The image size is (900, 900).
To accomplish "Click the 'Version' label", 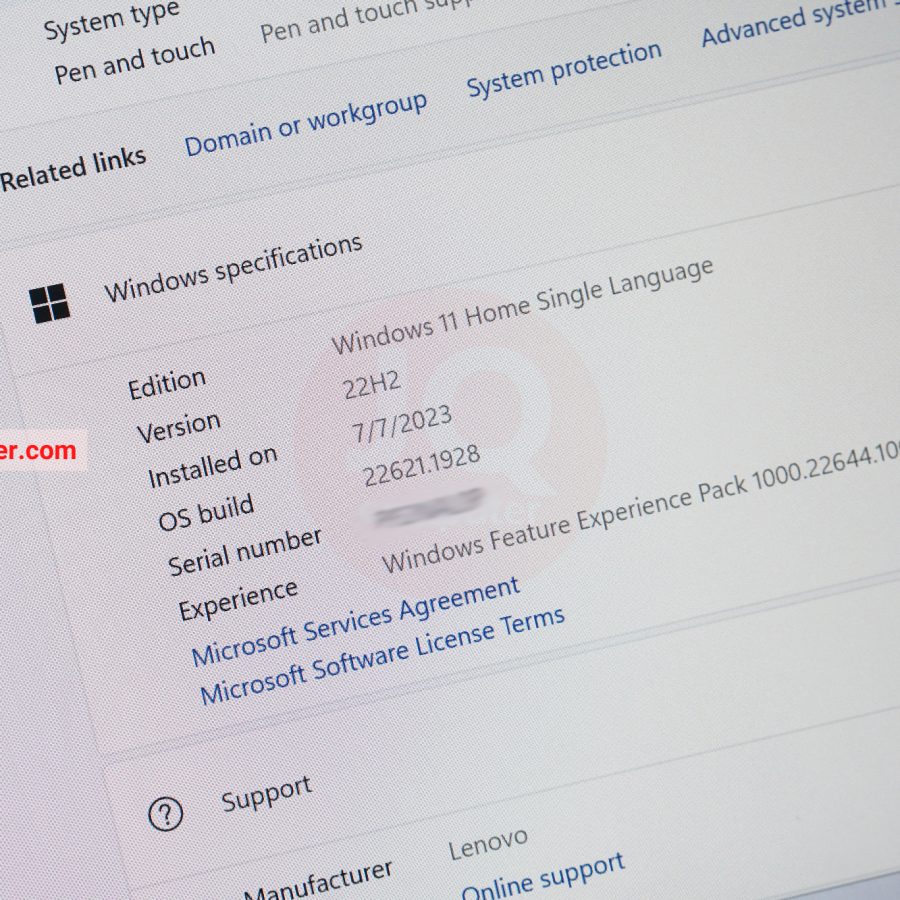I will 179,428.
